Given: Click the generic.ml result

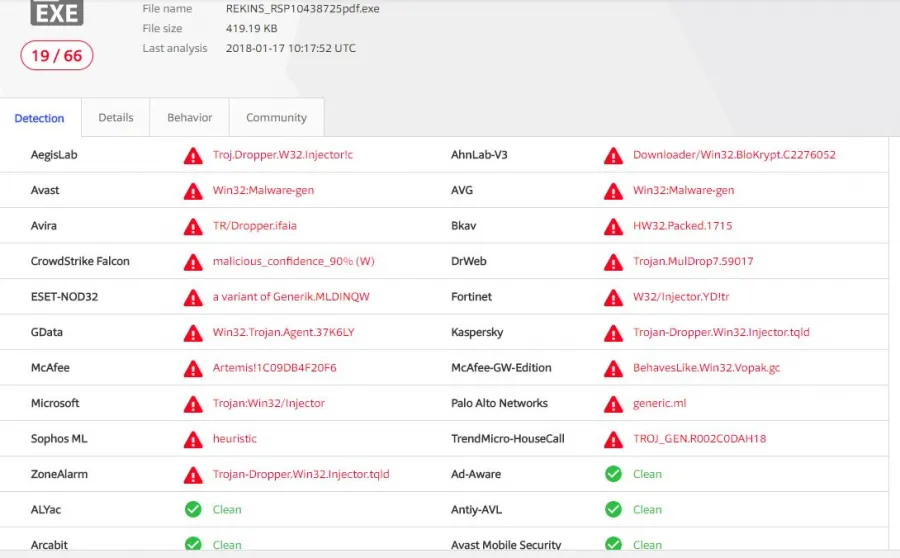Looking at the screenshot, I should pos(660,404).
